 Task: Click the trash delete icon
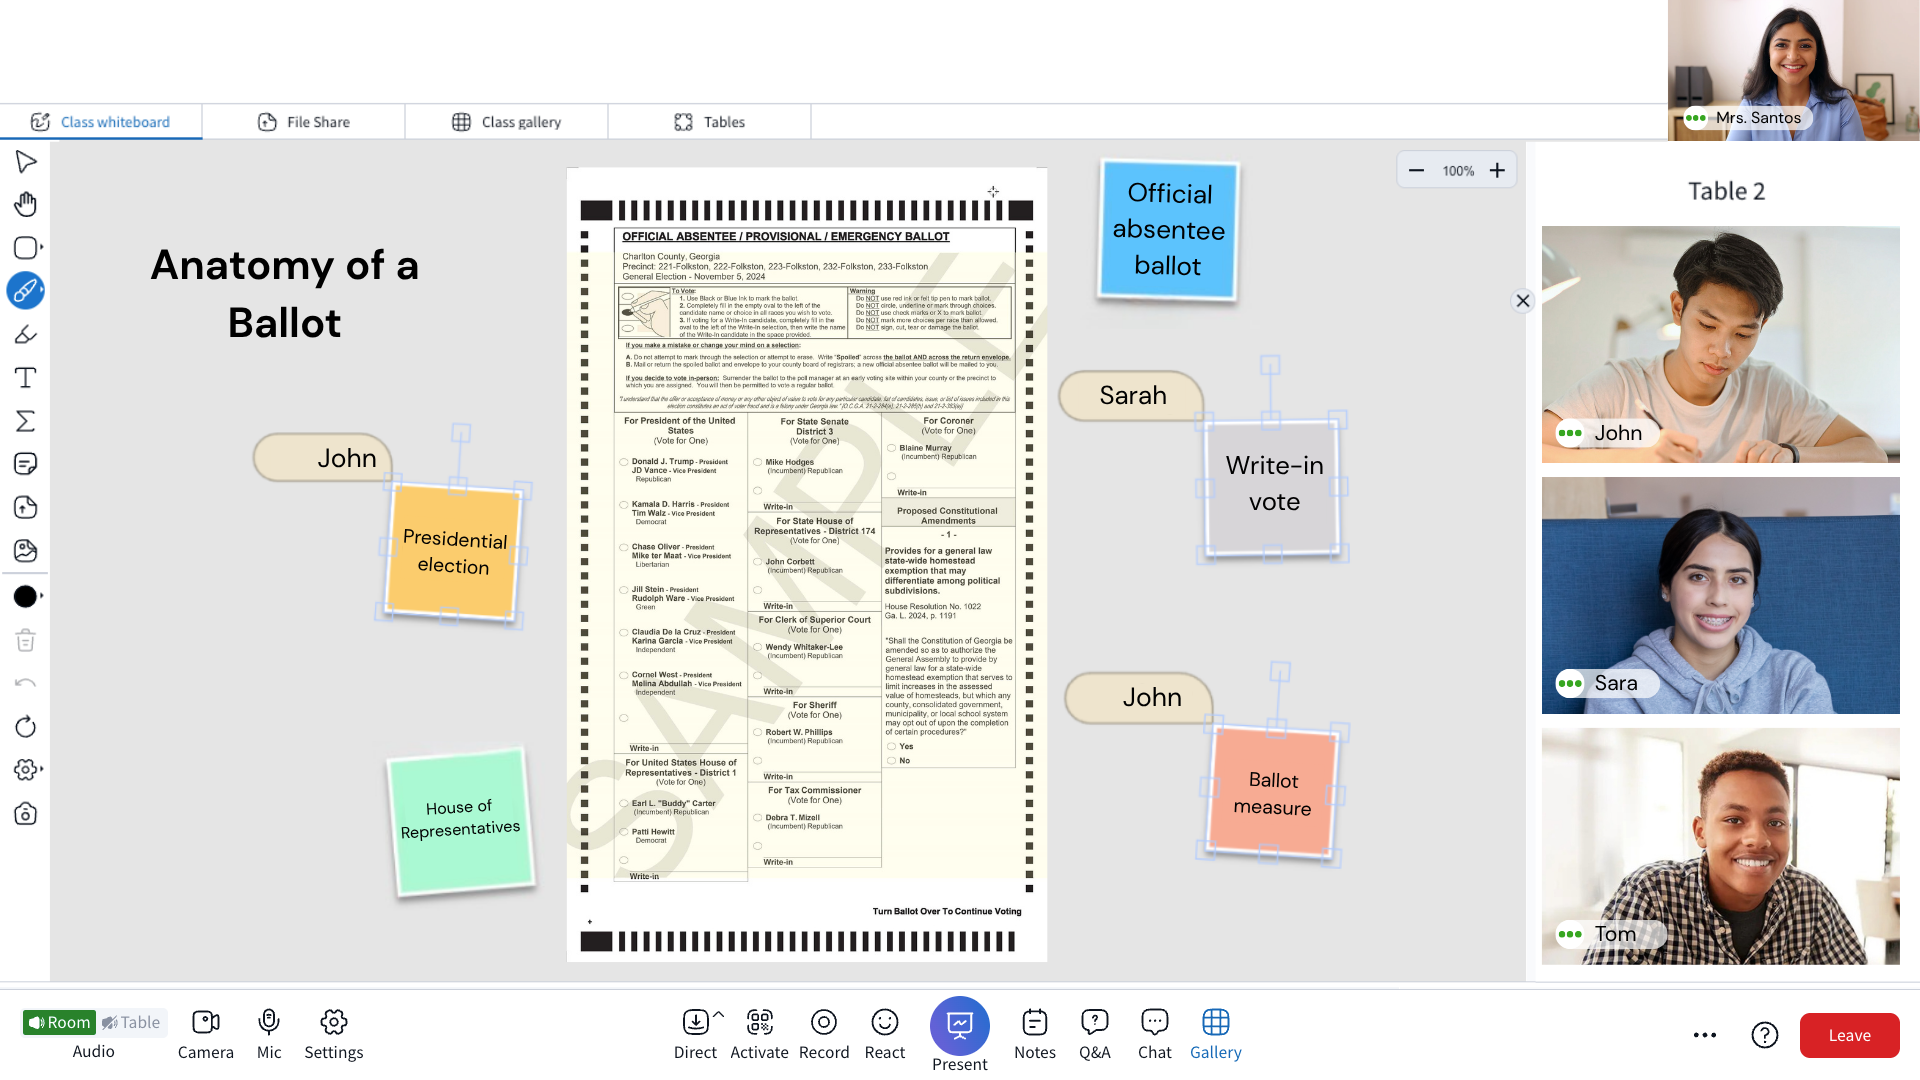26,640
